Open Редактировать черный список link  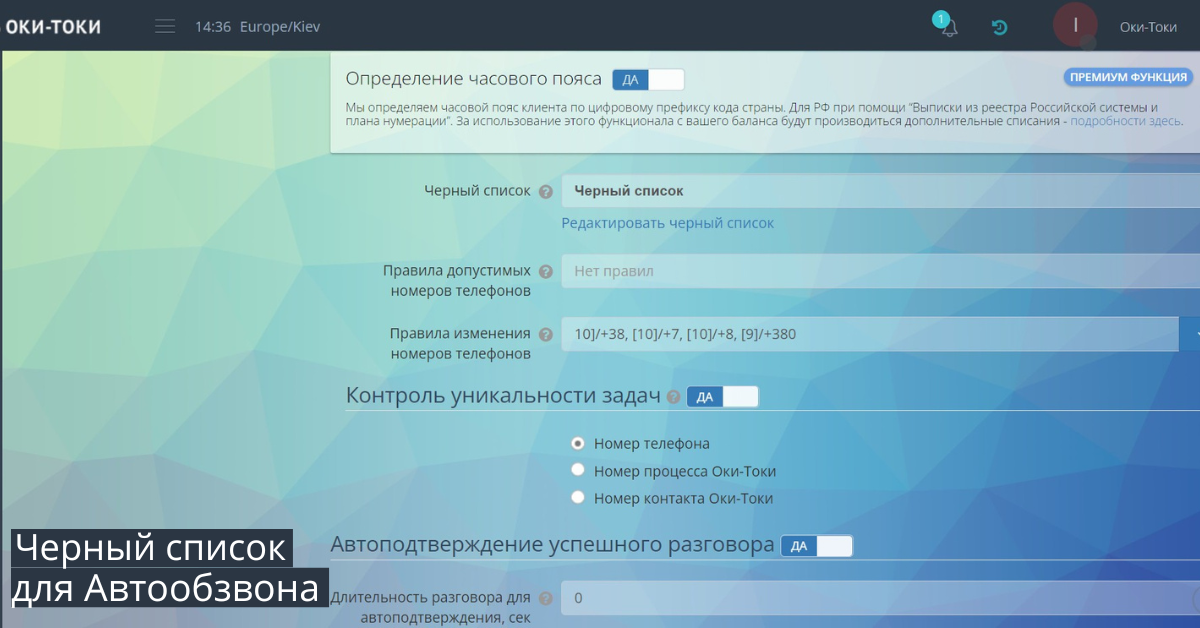(x=667, y=223)
